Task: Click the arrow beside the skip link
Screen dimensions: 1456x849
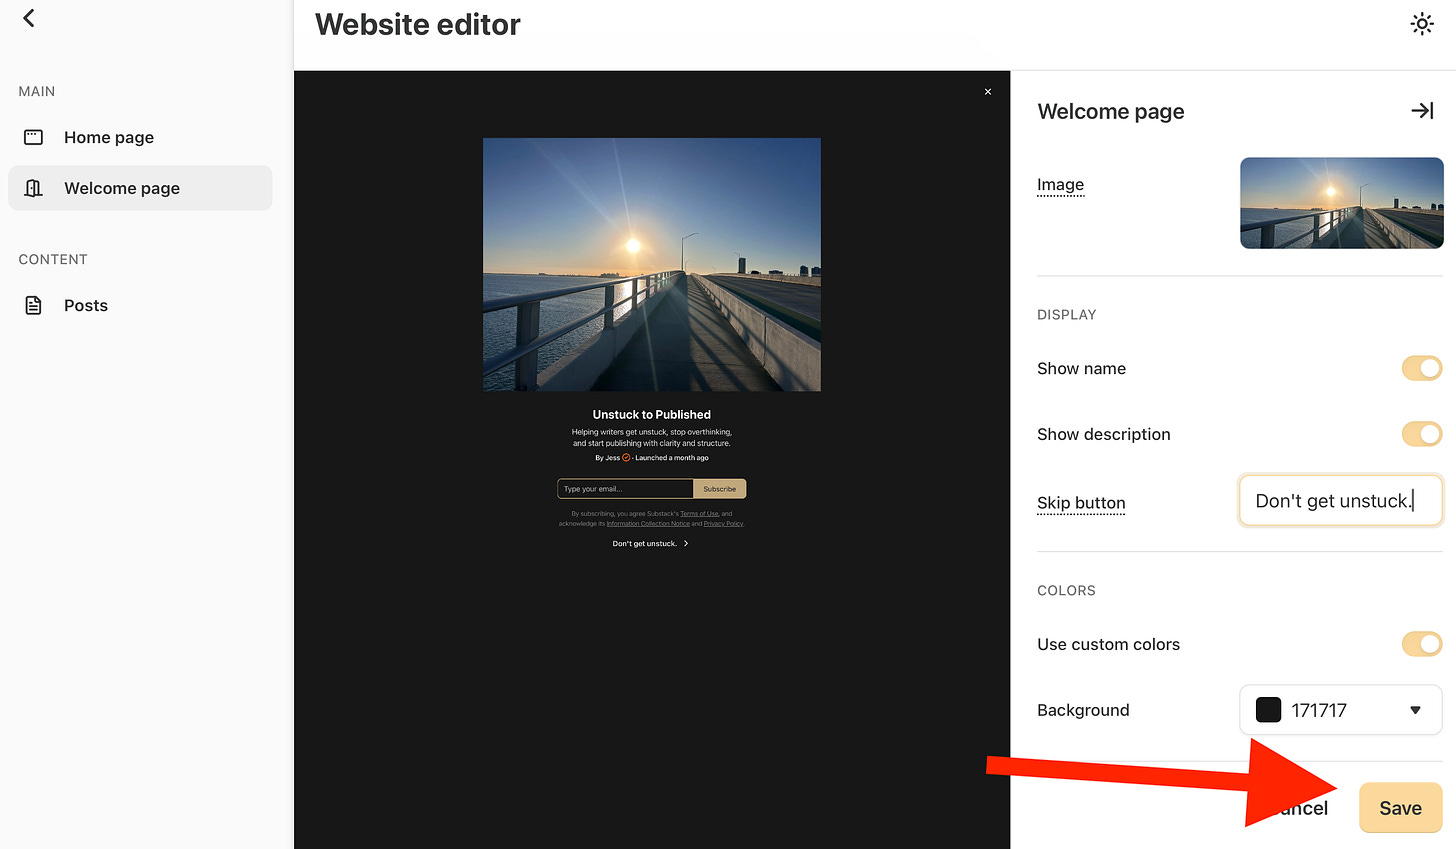Action: tap(686, 544)
